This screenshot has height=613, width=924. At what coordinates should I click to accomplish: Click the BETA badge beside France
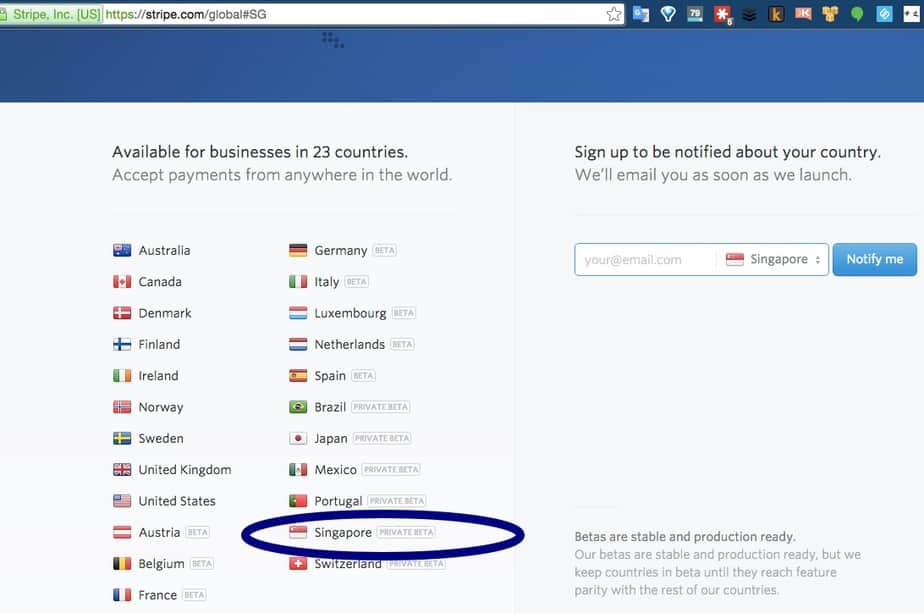pyautogui.click(x=194, y=595)
